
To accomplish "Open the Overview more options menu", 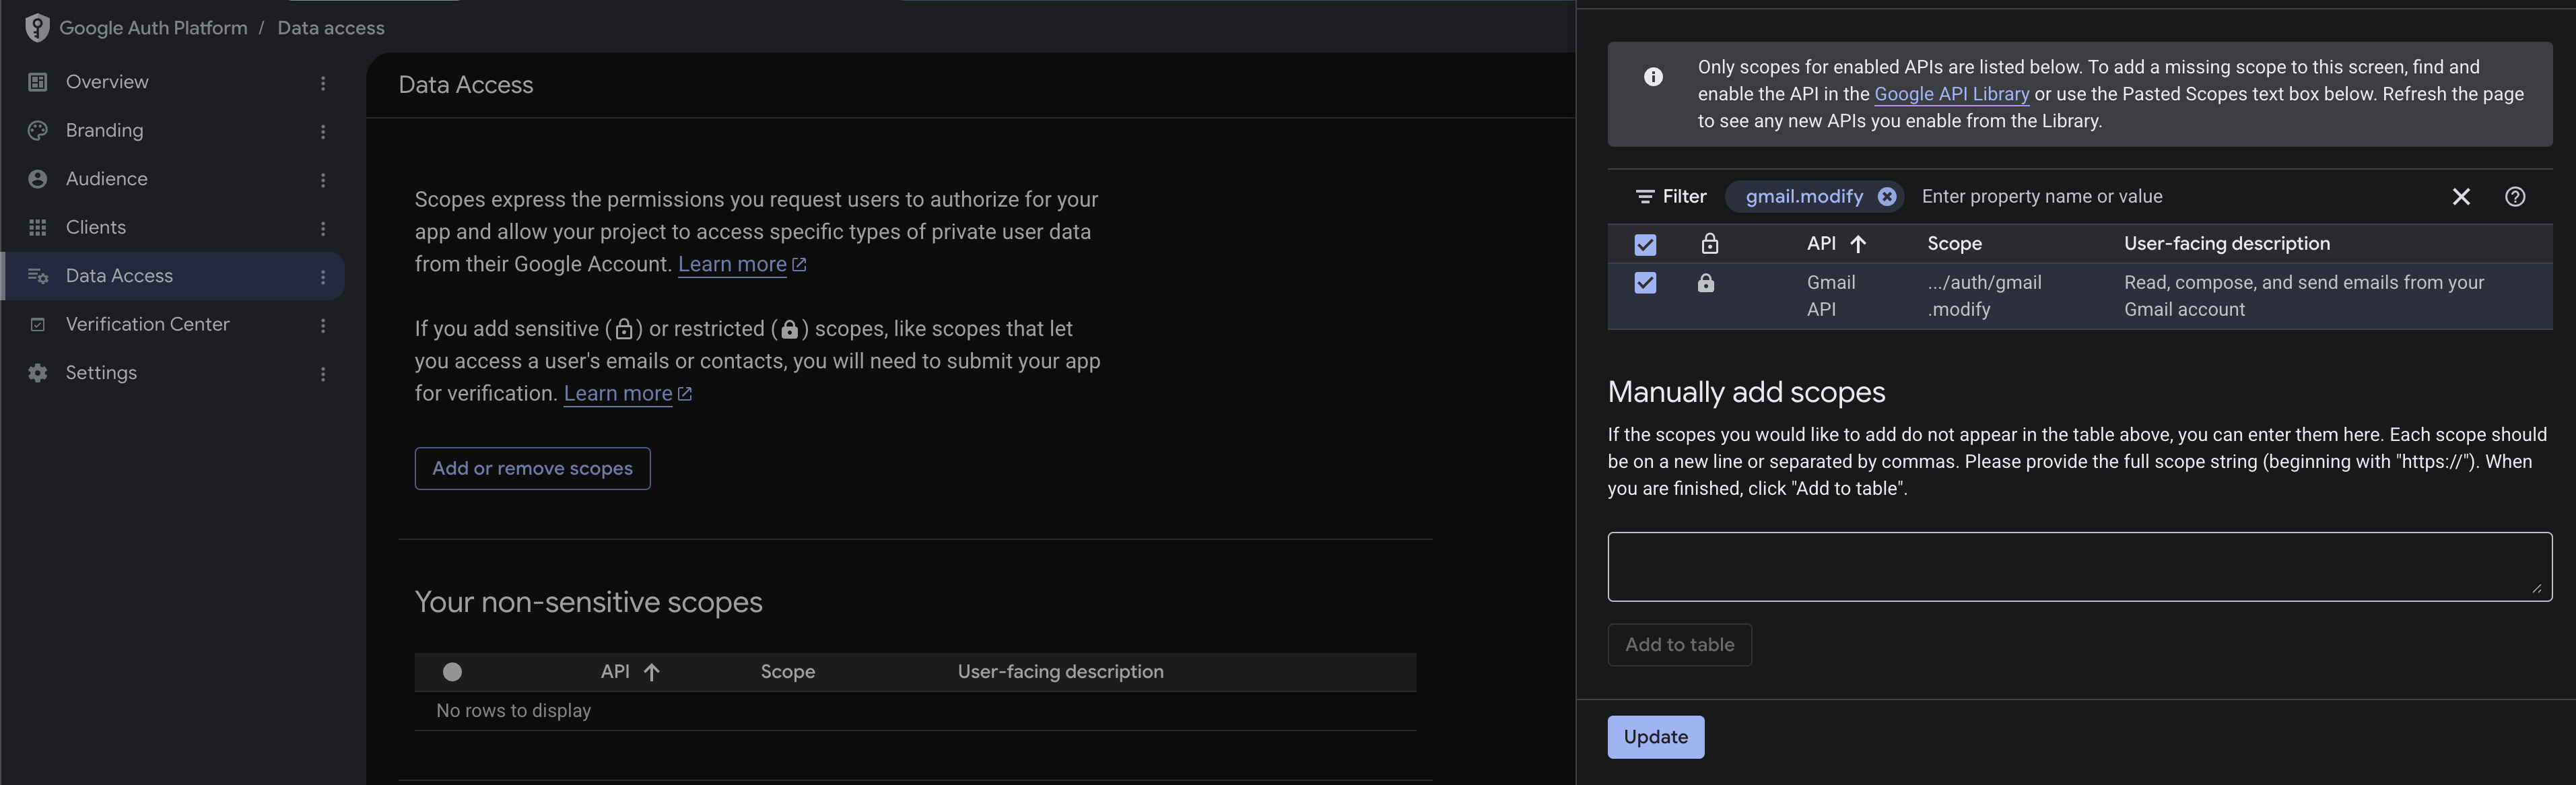I will click(323, 83).
